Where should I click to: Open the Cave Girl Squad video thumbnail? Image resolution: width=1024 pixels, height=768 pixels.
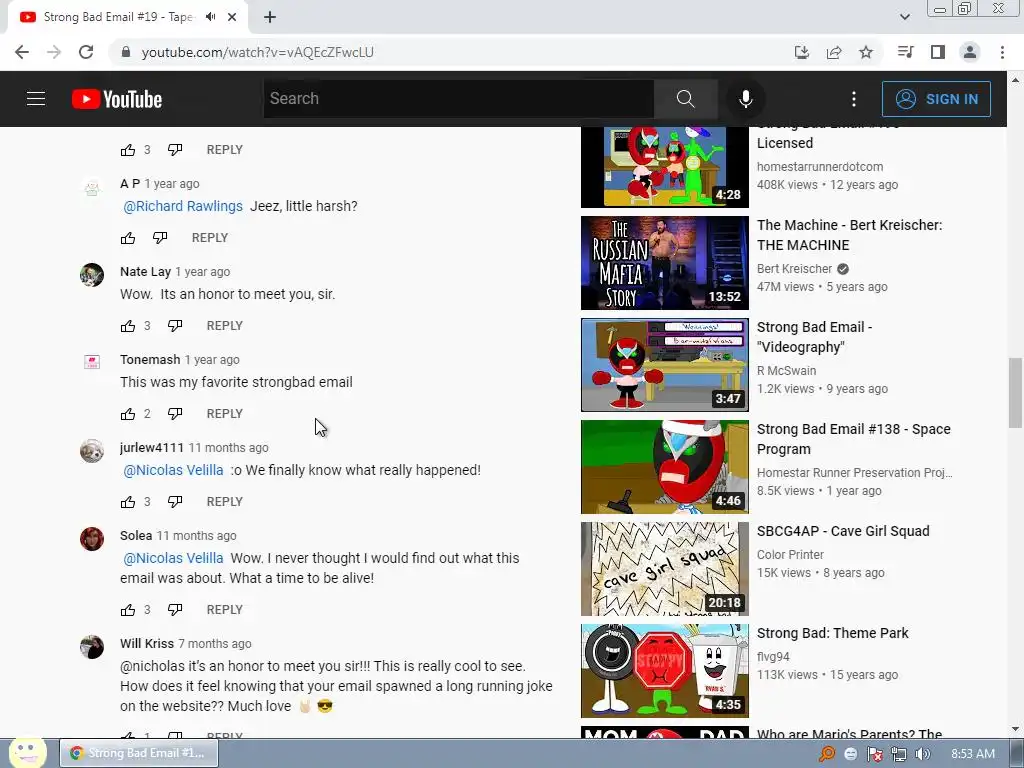point(665,569)
